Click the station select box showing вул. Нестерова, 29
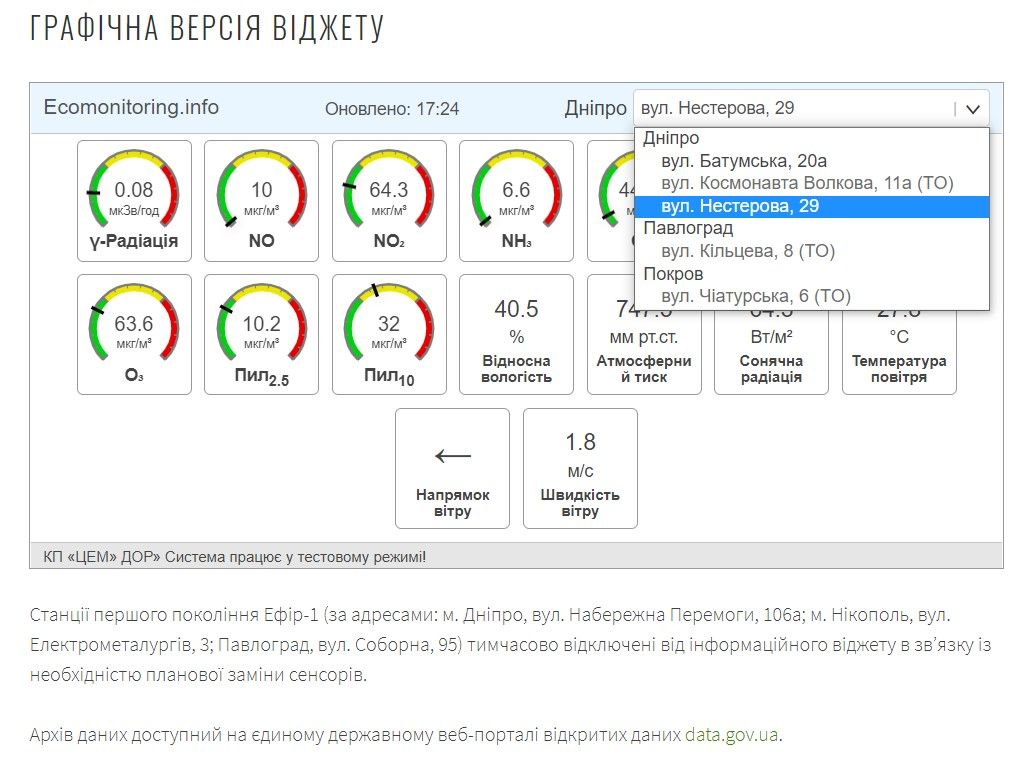 tap(790, 108)
